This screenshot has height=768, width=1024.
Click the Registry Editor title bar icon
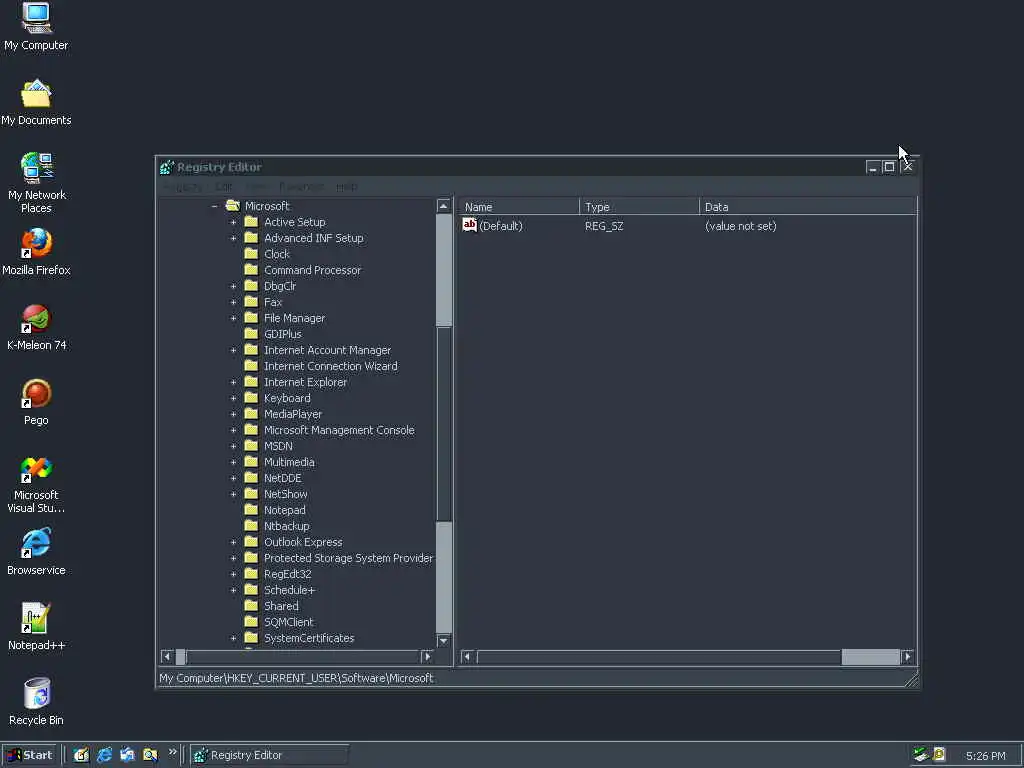coord(167,167)
